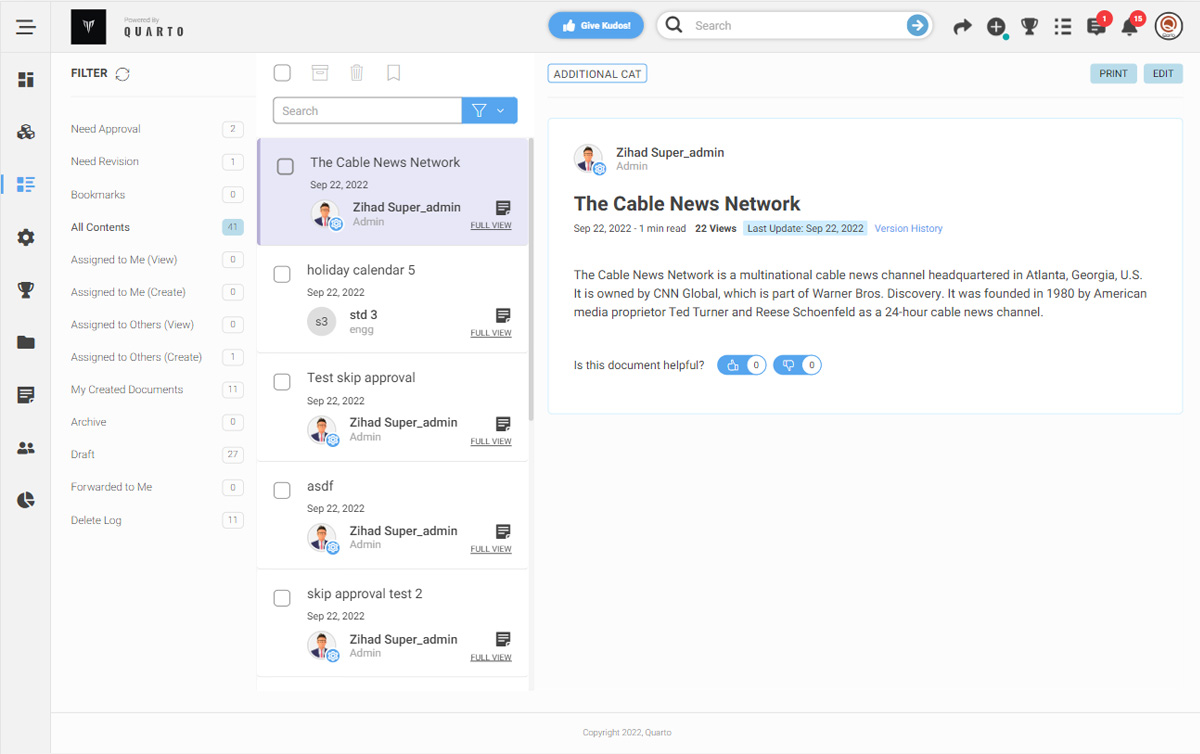1200x754 pixels.
Task: Click the bookmark toolbar icon
Action: [394, 72]
